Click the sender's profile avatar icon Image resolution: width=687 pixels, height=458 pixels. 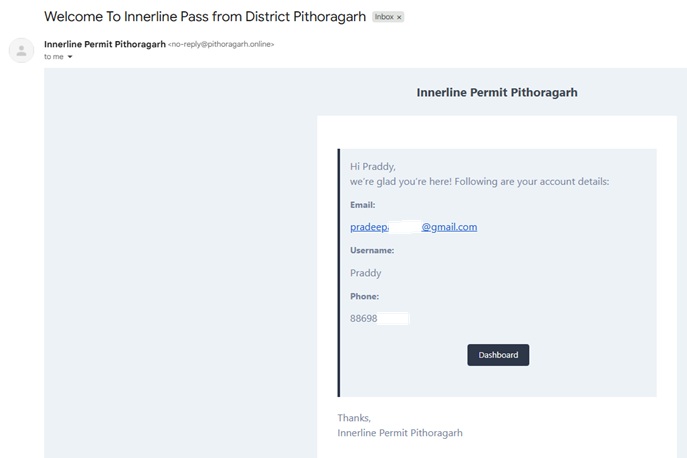21,50
